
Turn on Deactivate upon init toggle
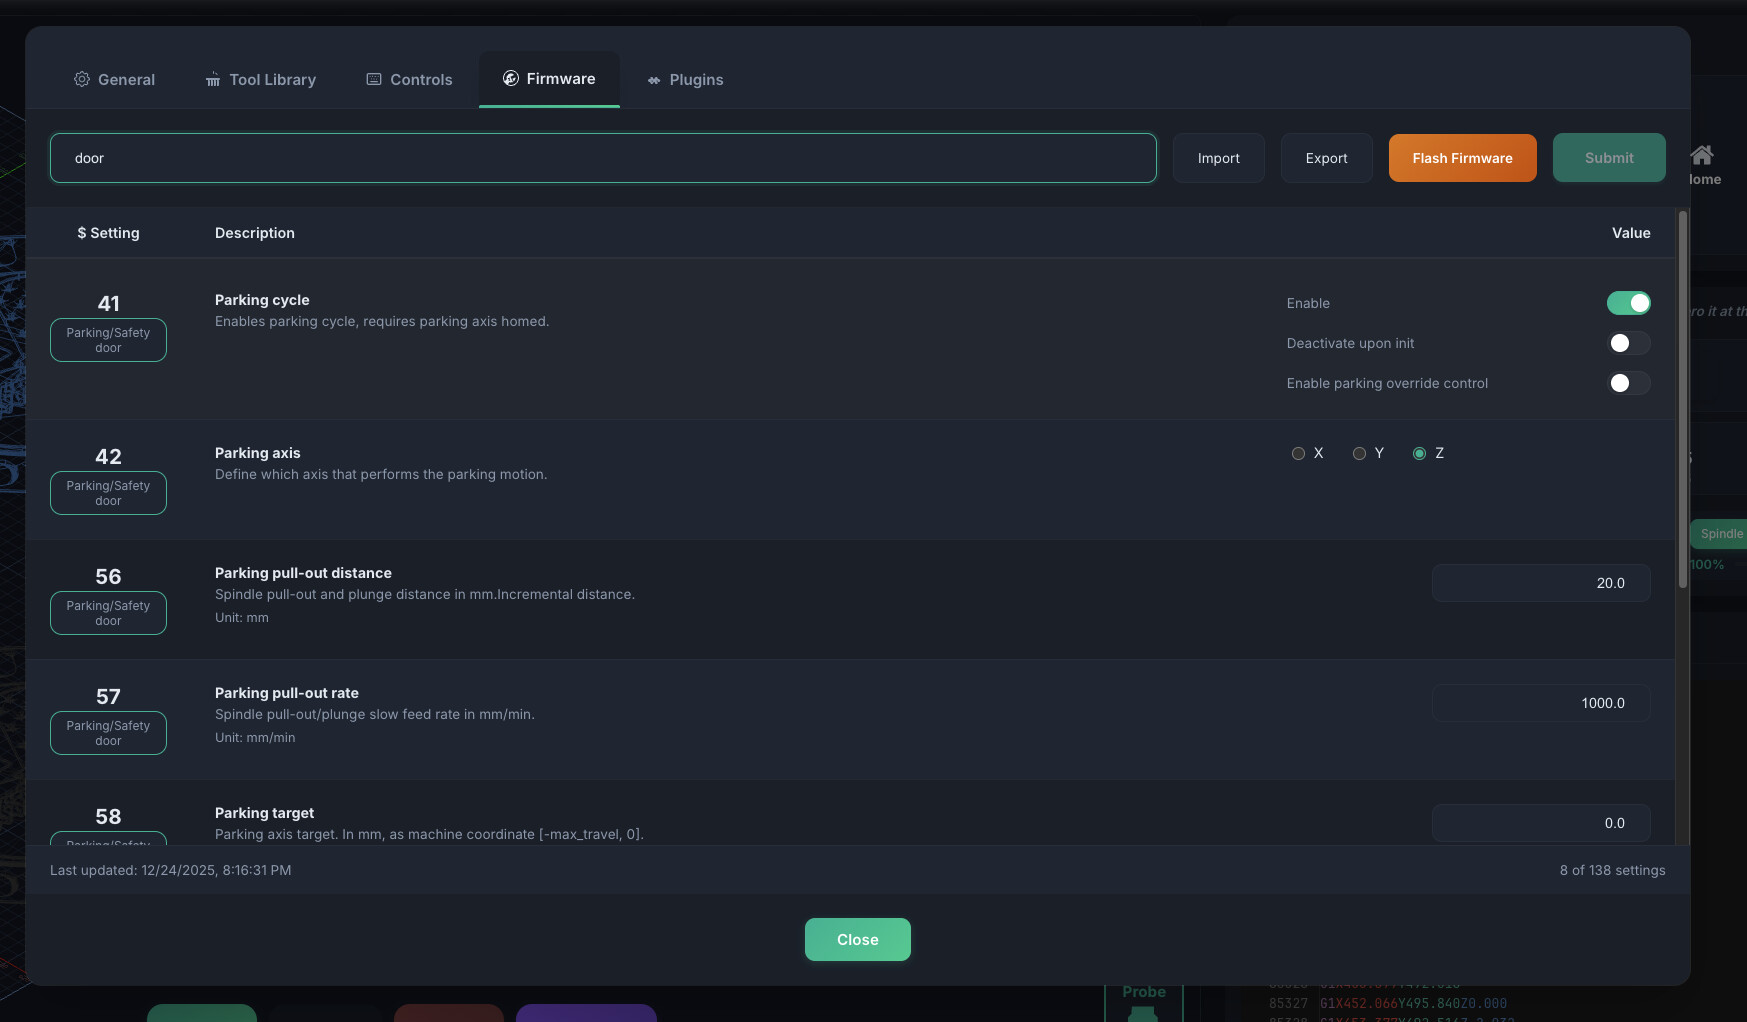pyautogui.click(x=1628, y=343)
